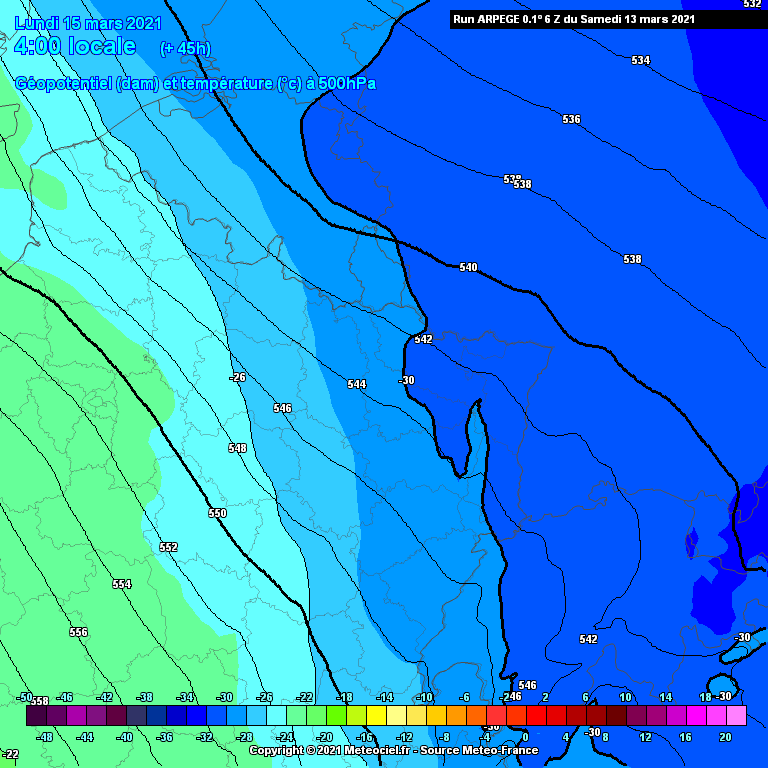Viewport: 768px width, 768px height.
Task: Click the Meteociel.fr copyright text
Action: 393,750
